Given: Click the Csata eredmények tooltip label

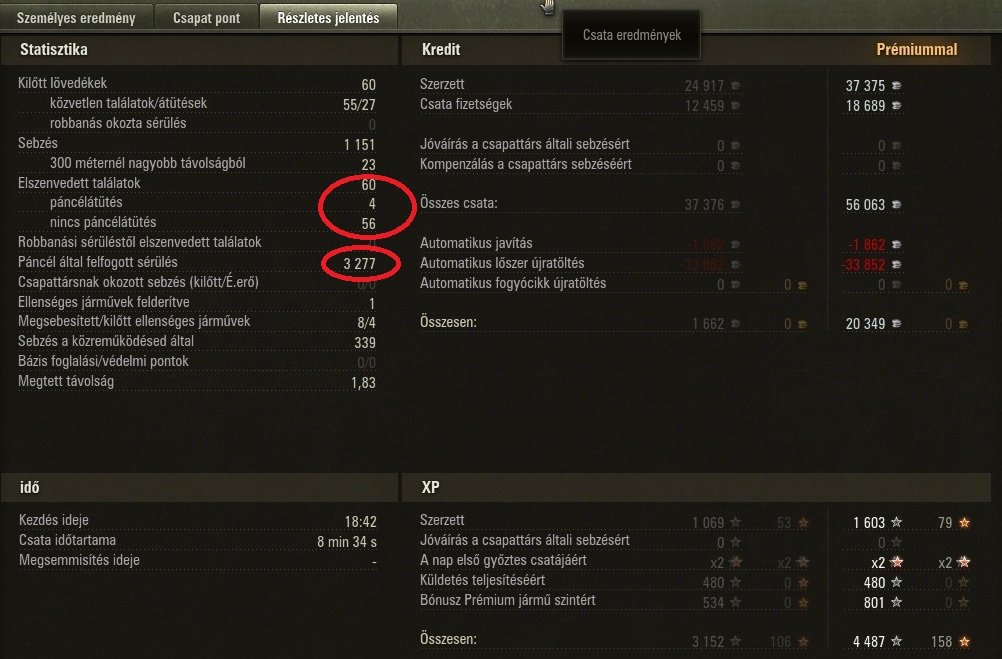Looking at the screenshot, I should 631,35.
